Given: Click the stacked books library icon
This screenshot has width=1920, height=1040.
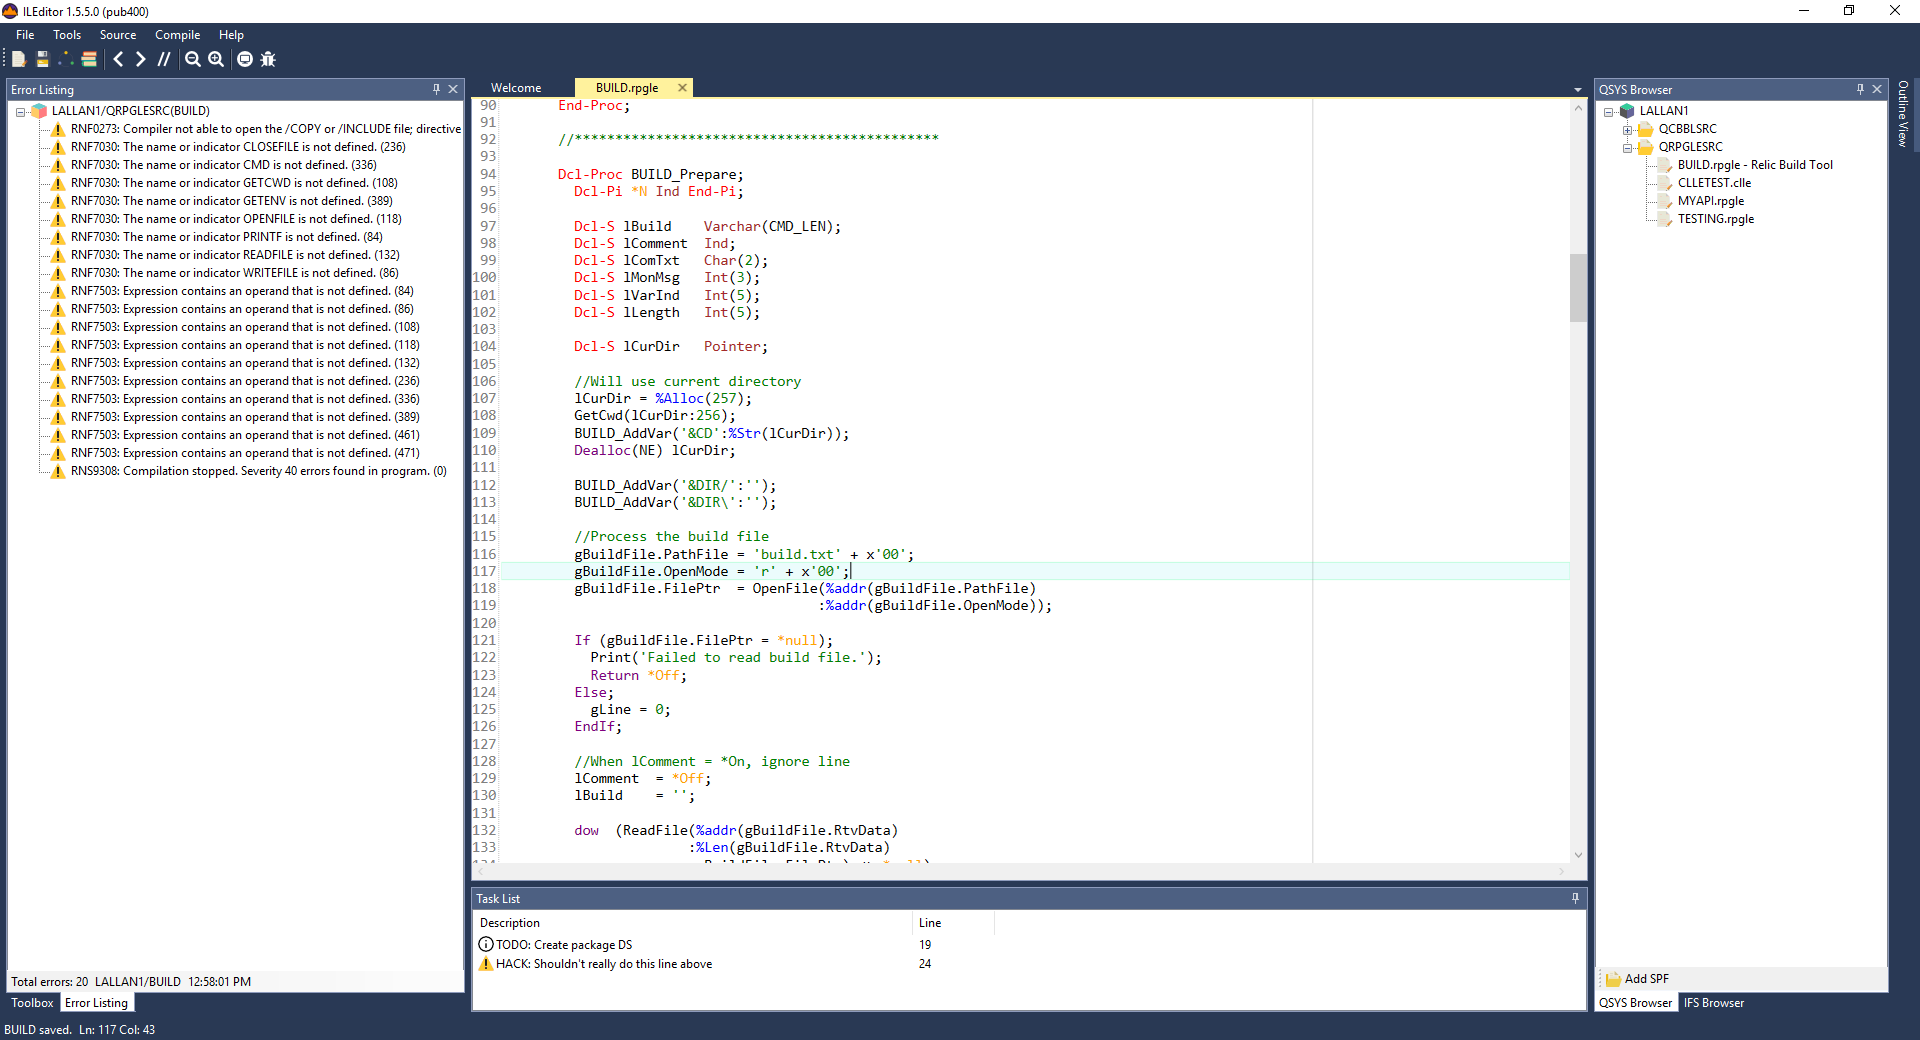Looking at the screenshot, I should tap(89, 59).
